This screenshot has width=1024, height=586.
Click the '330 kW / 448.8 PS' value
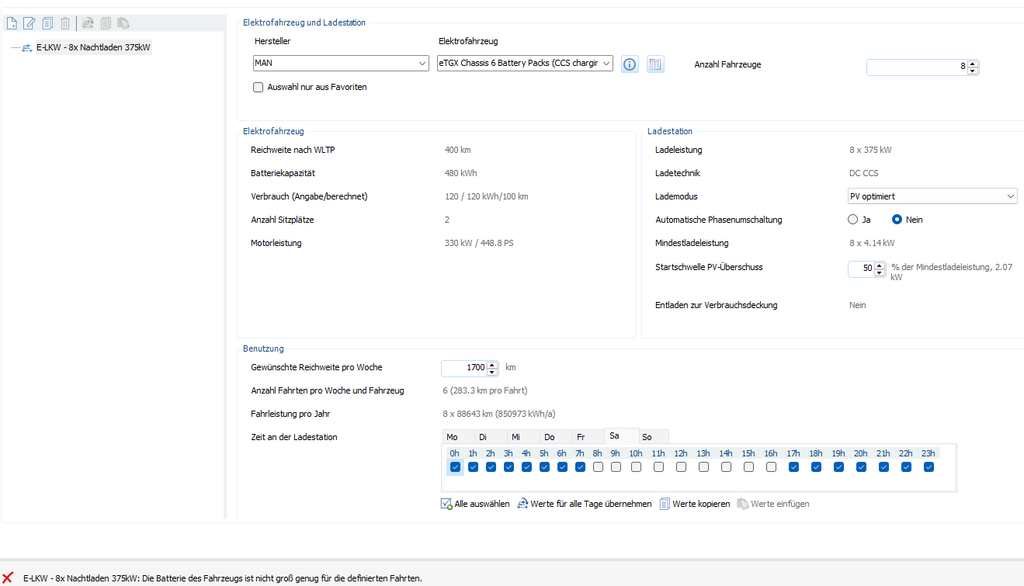(479, 243)
